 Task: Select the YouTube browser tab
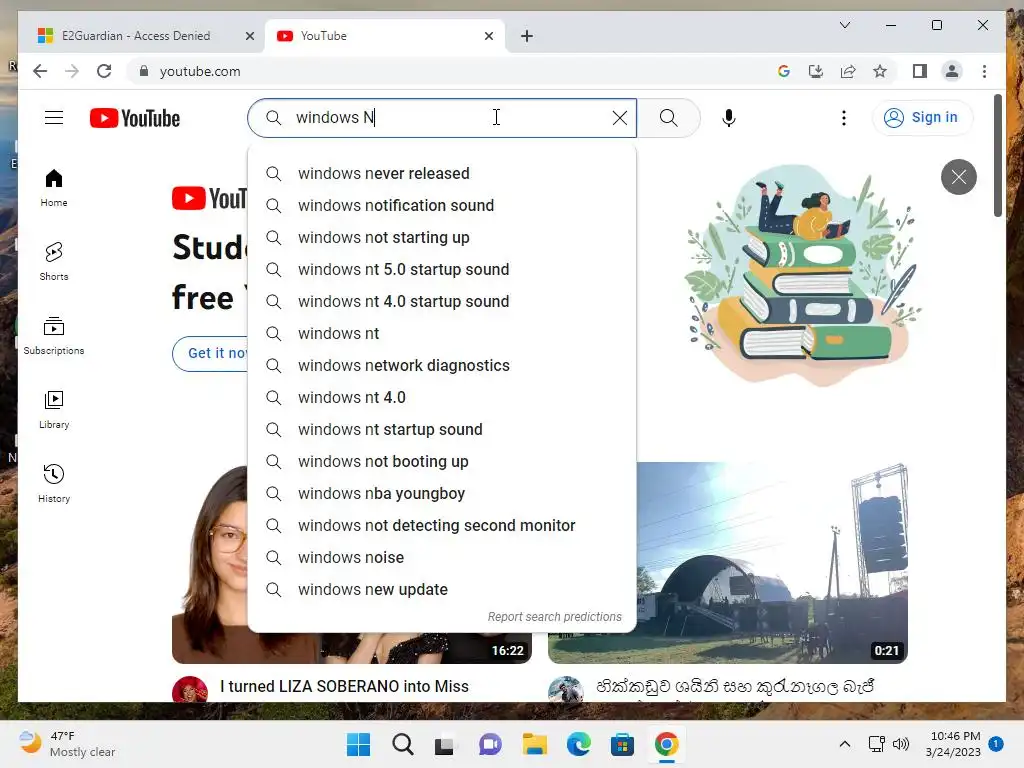(385, 36)
